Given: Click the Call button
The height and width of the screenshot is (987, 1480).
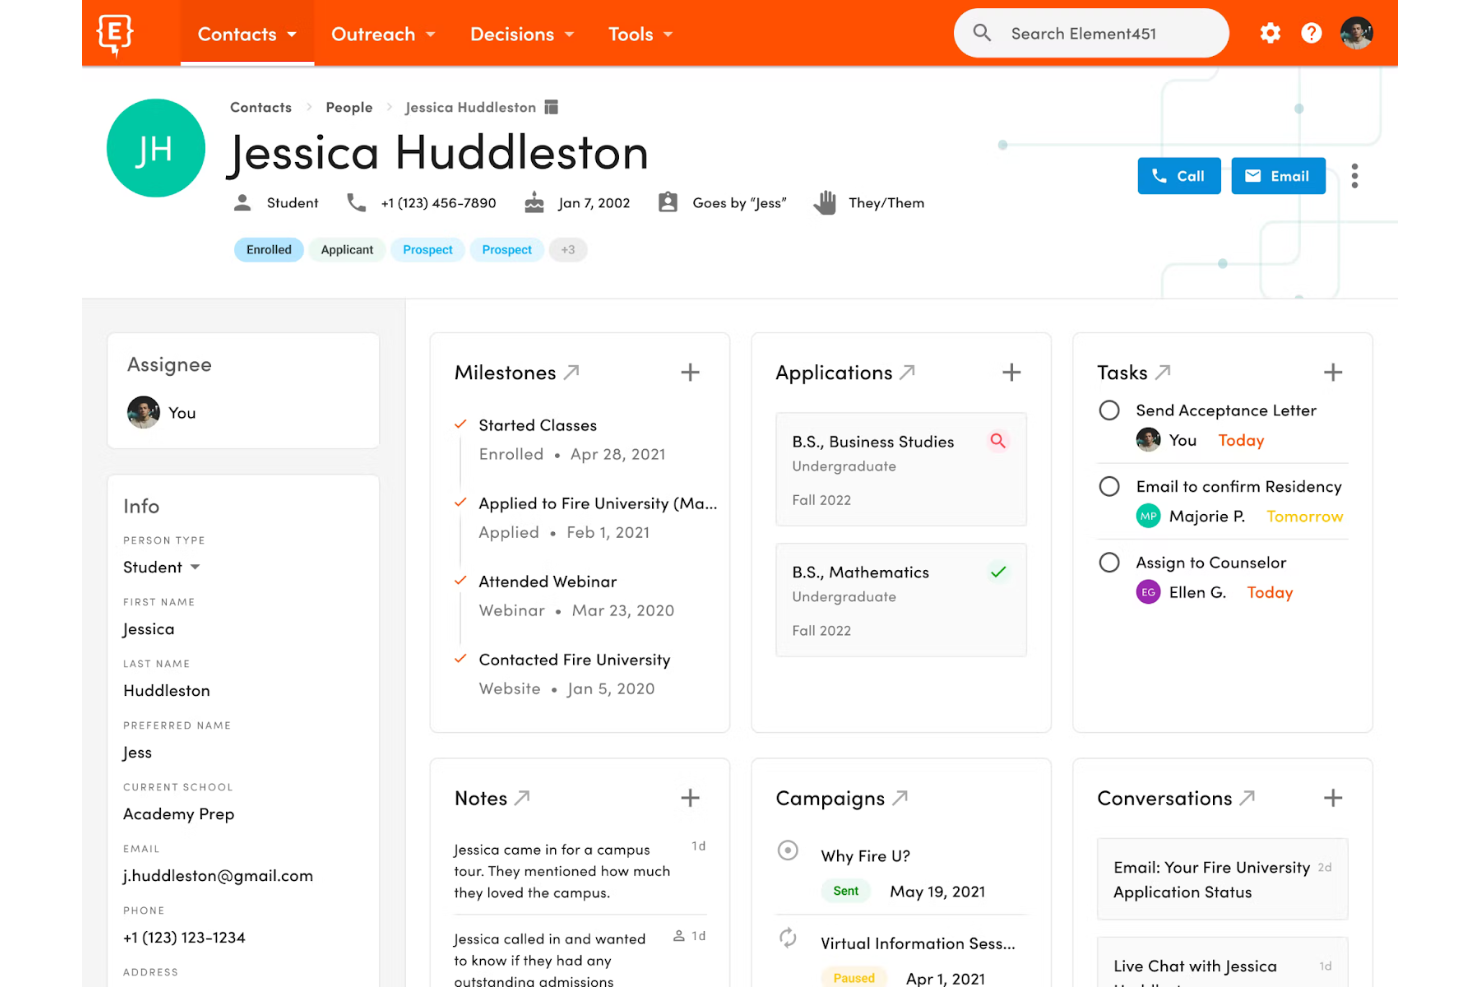Looking at the screenshot, I should 1179,176.
